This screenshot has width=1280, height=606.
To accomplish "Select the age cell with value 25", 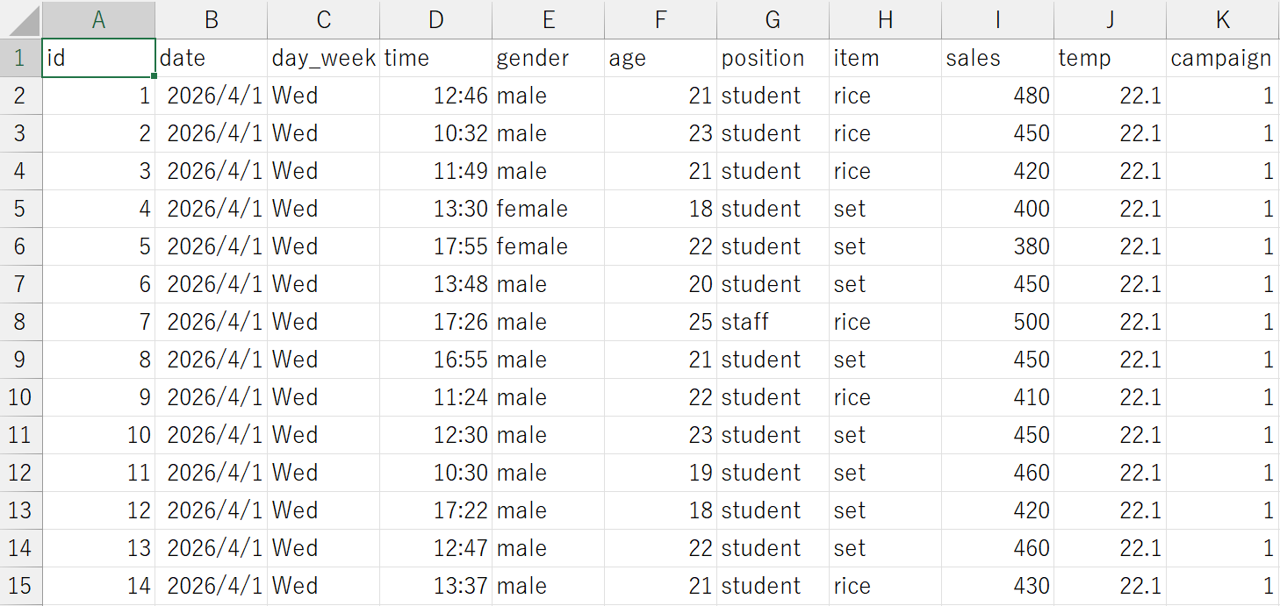I will [x=660, y=322].
